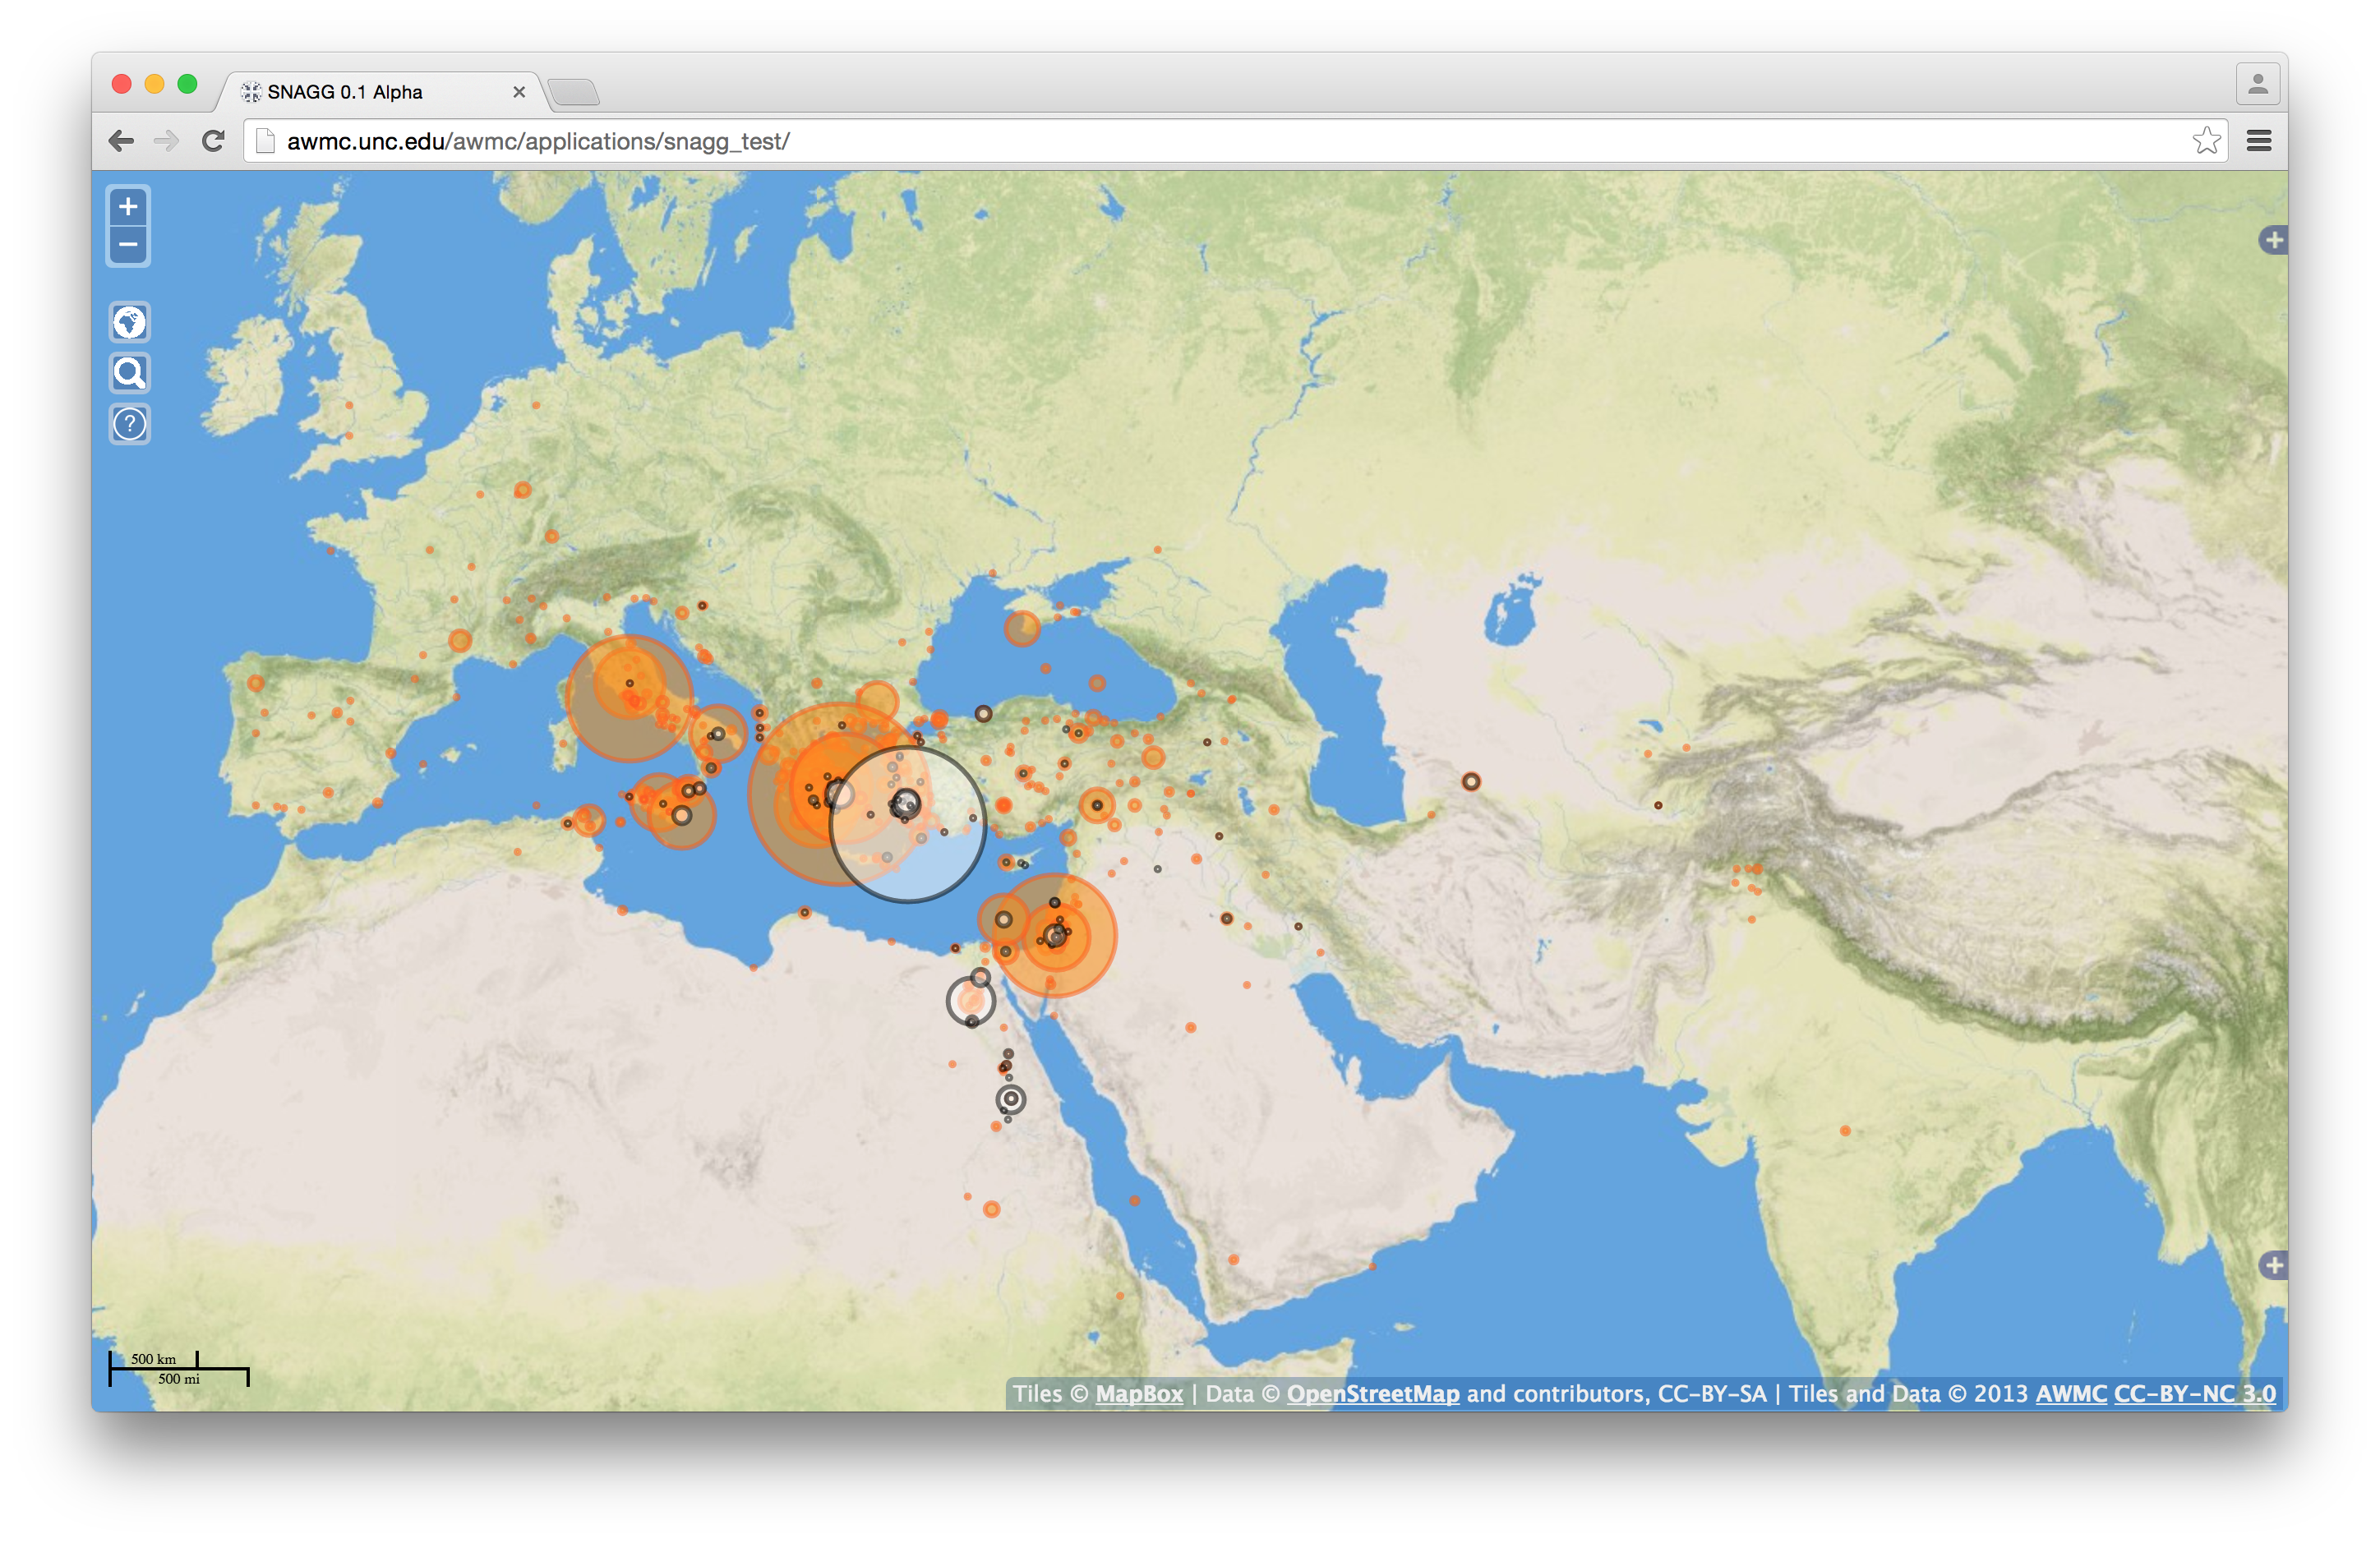
Task: Close the SNAGG 0.1 Alpha tab
Action: [519, 92]
